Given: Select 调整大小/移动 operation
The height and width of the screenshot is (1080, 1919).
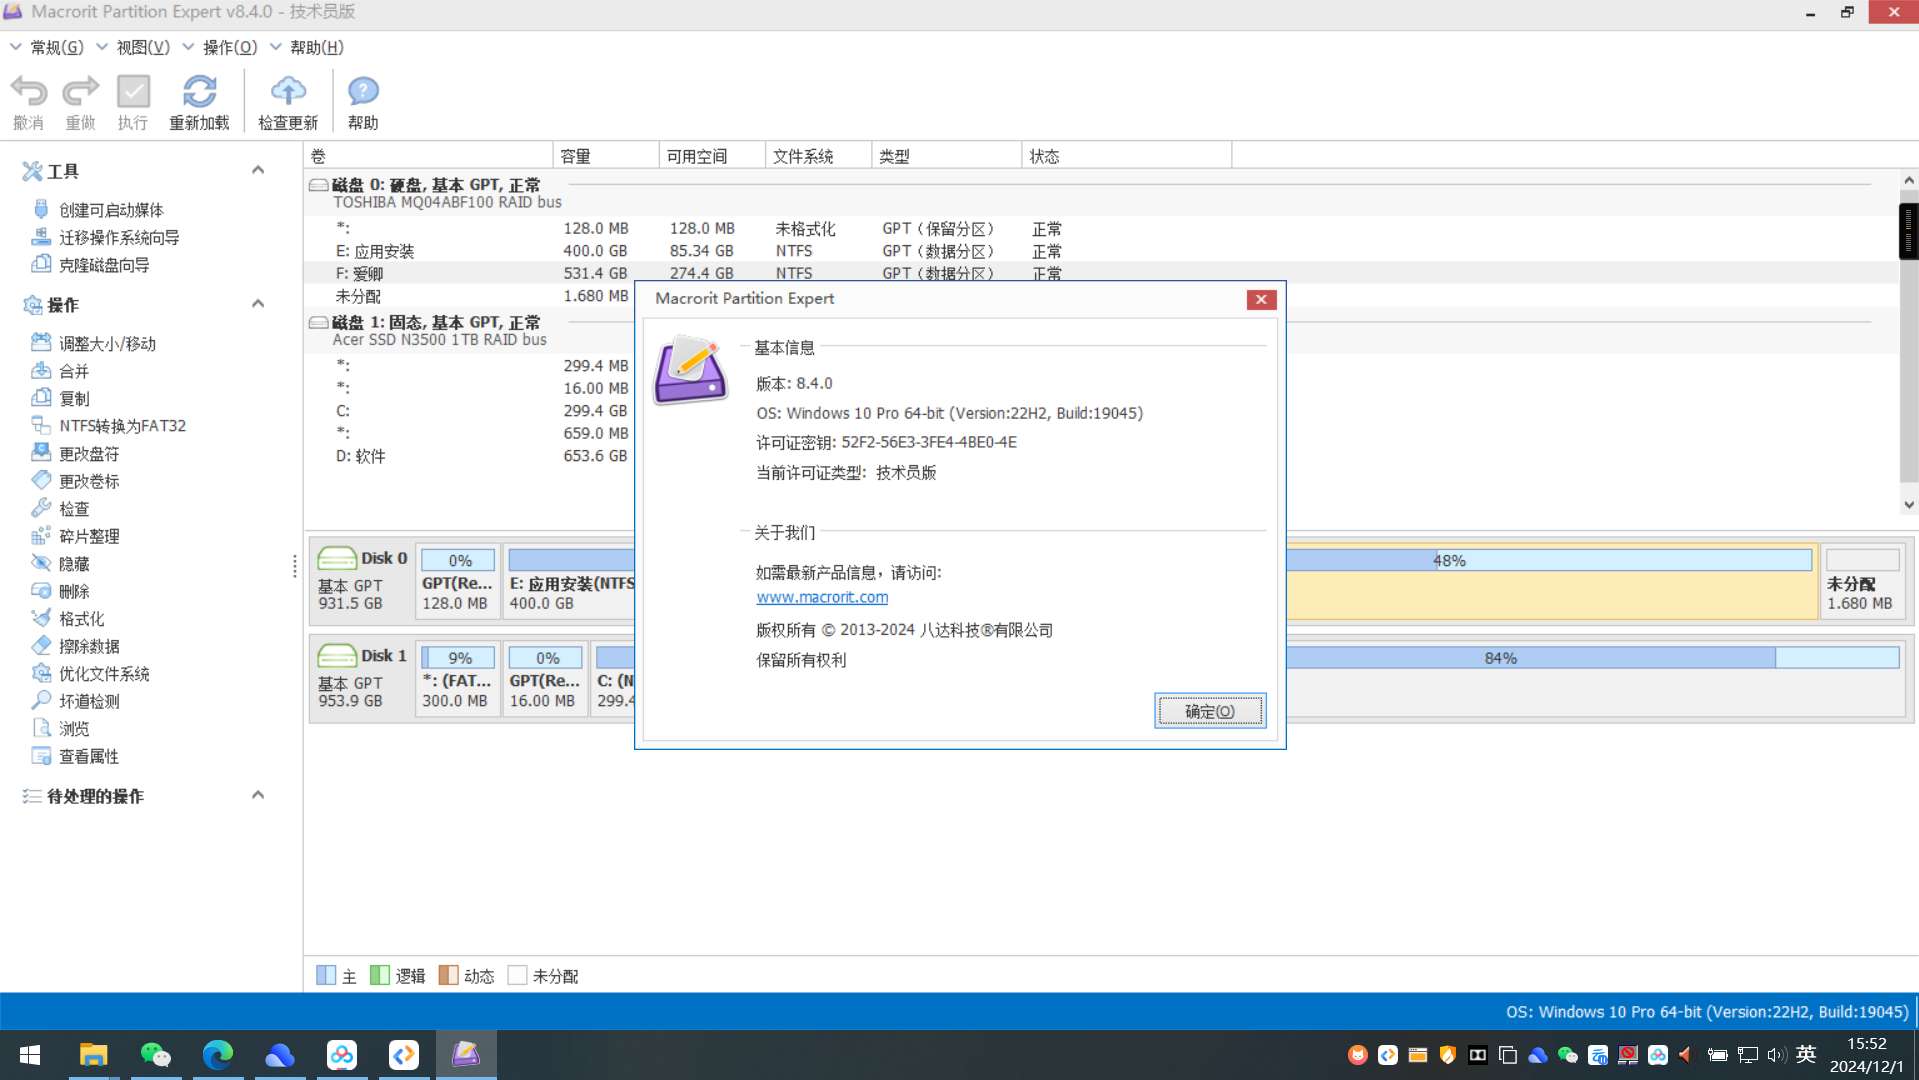Looking at the screenshot, I should (93, 343).
